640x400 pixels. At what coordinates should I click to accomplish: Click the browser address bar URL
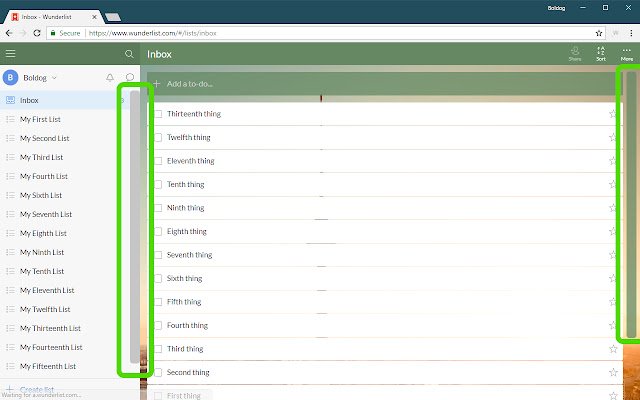[x=152, y=33]
